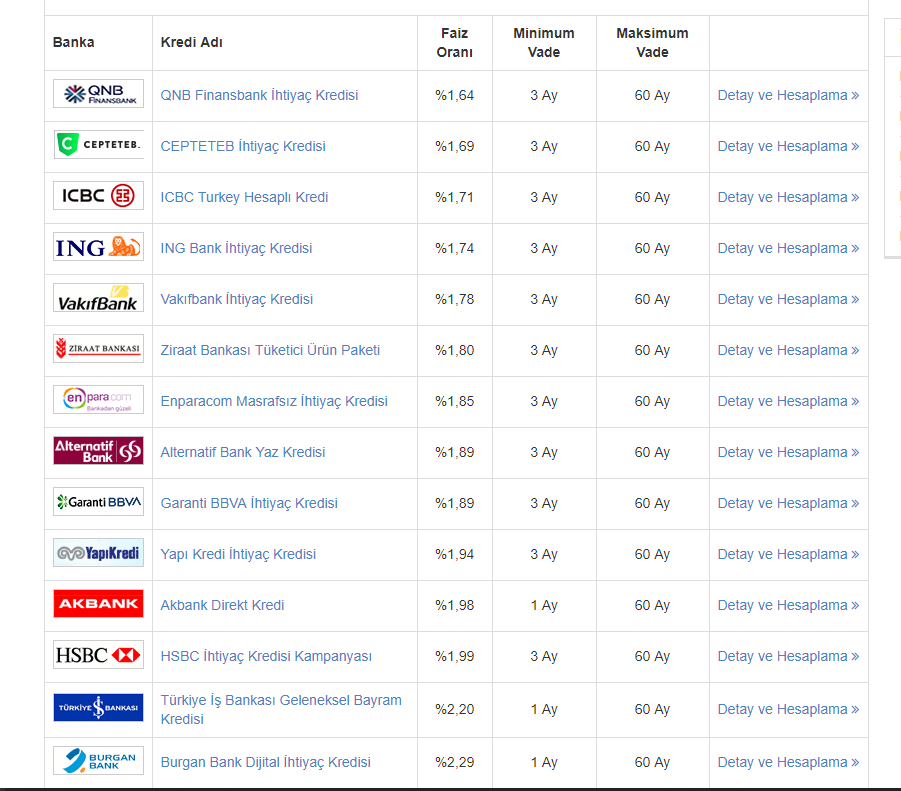
Task: Open Garanti BBVA İhtiyaç Kredisi link
Action: pyautogui.click(x=249, y=503)
